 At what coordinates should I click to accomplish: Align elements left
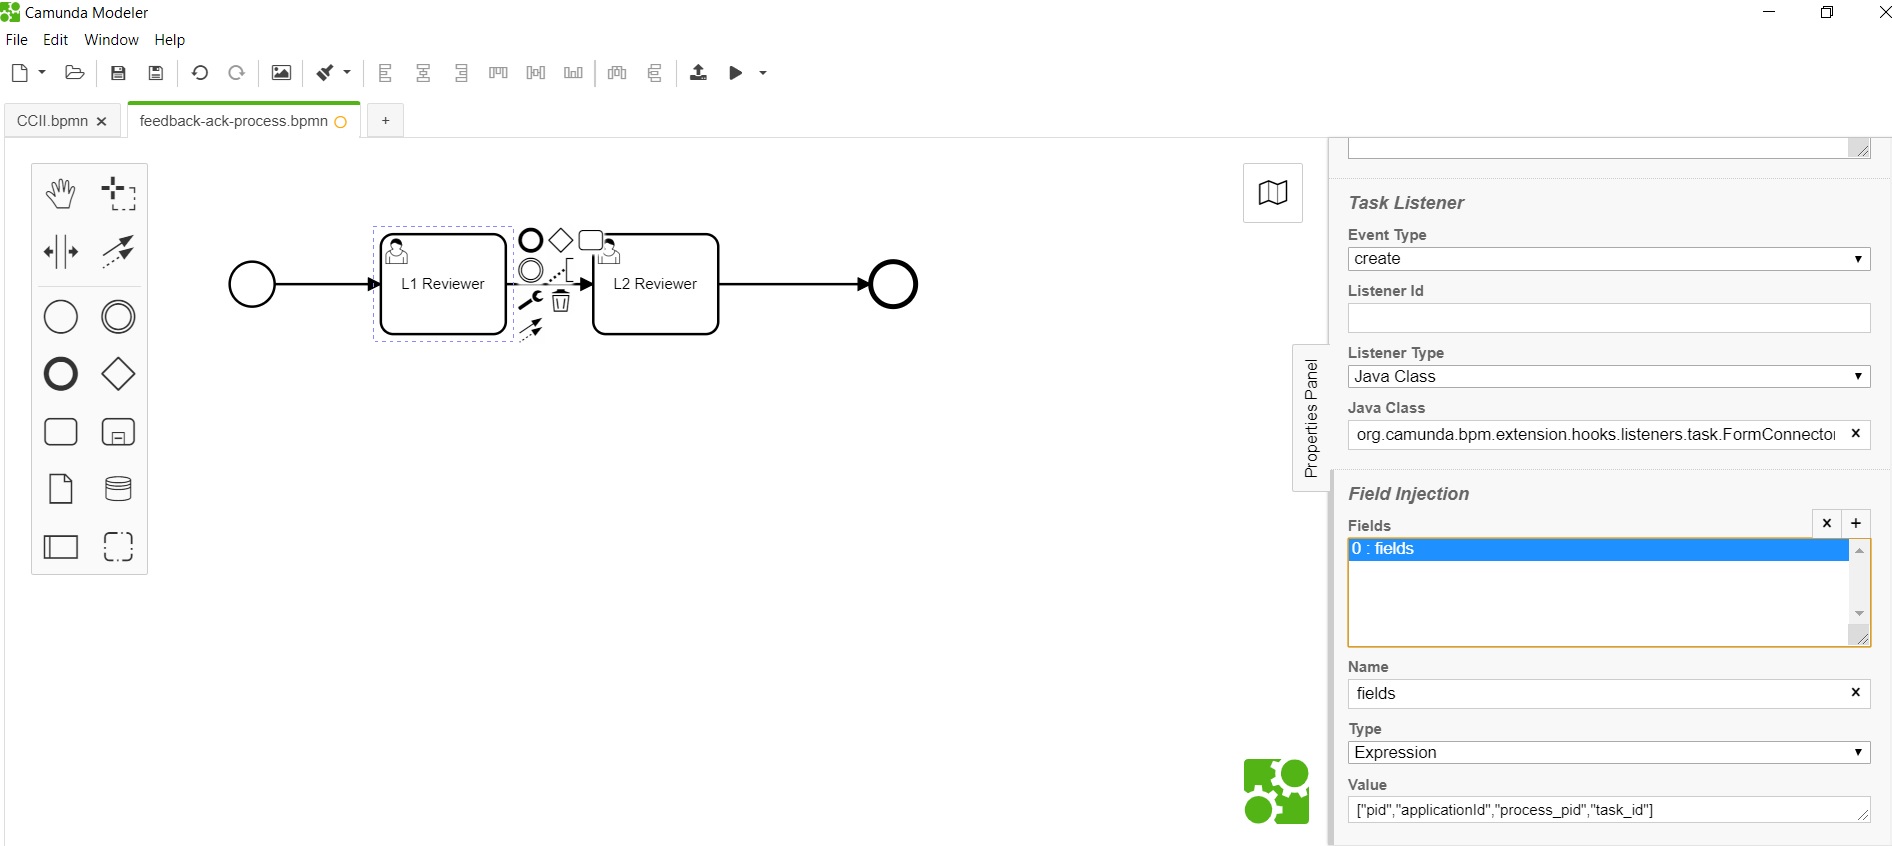[x=385, y=73]
